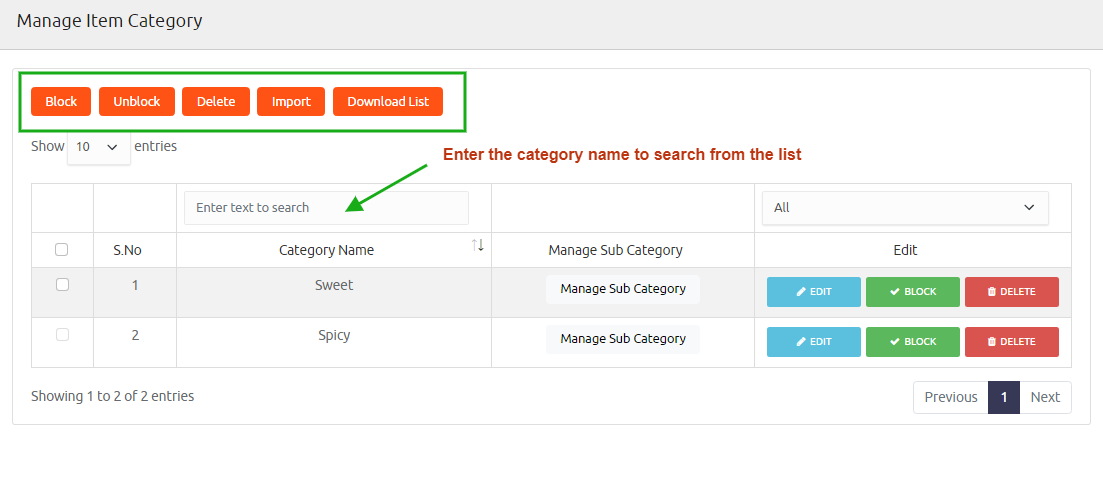1103x478 pixels.
Task: Click the pencil EDIT button for Sweet
Action: click(814, 292)
